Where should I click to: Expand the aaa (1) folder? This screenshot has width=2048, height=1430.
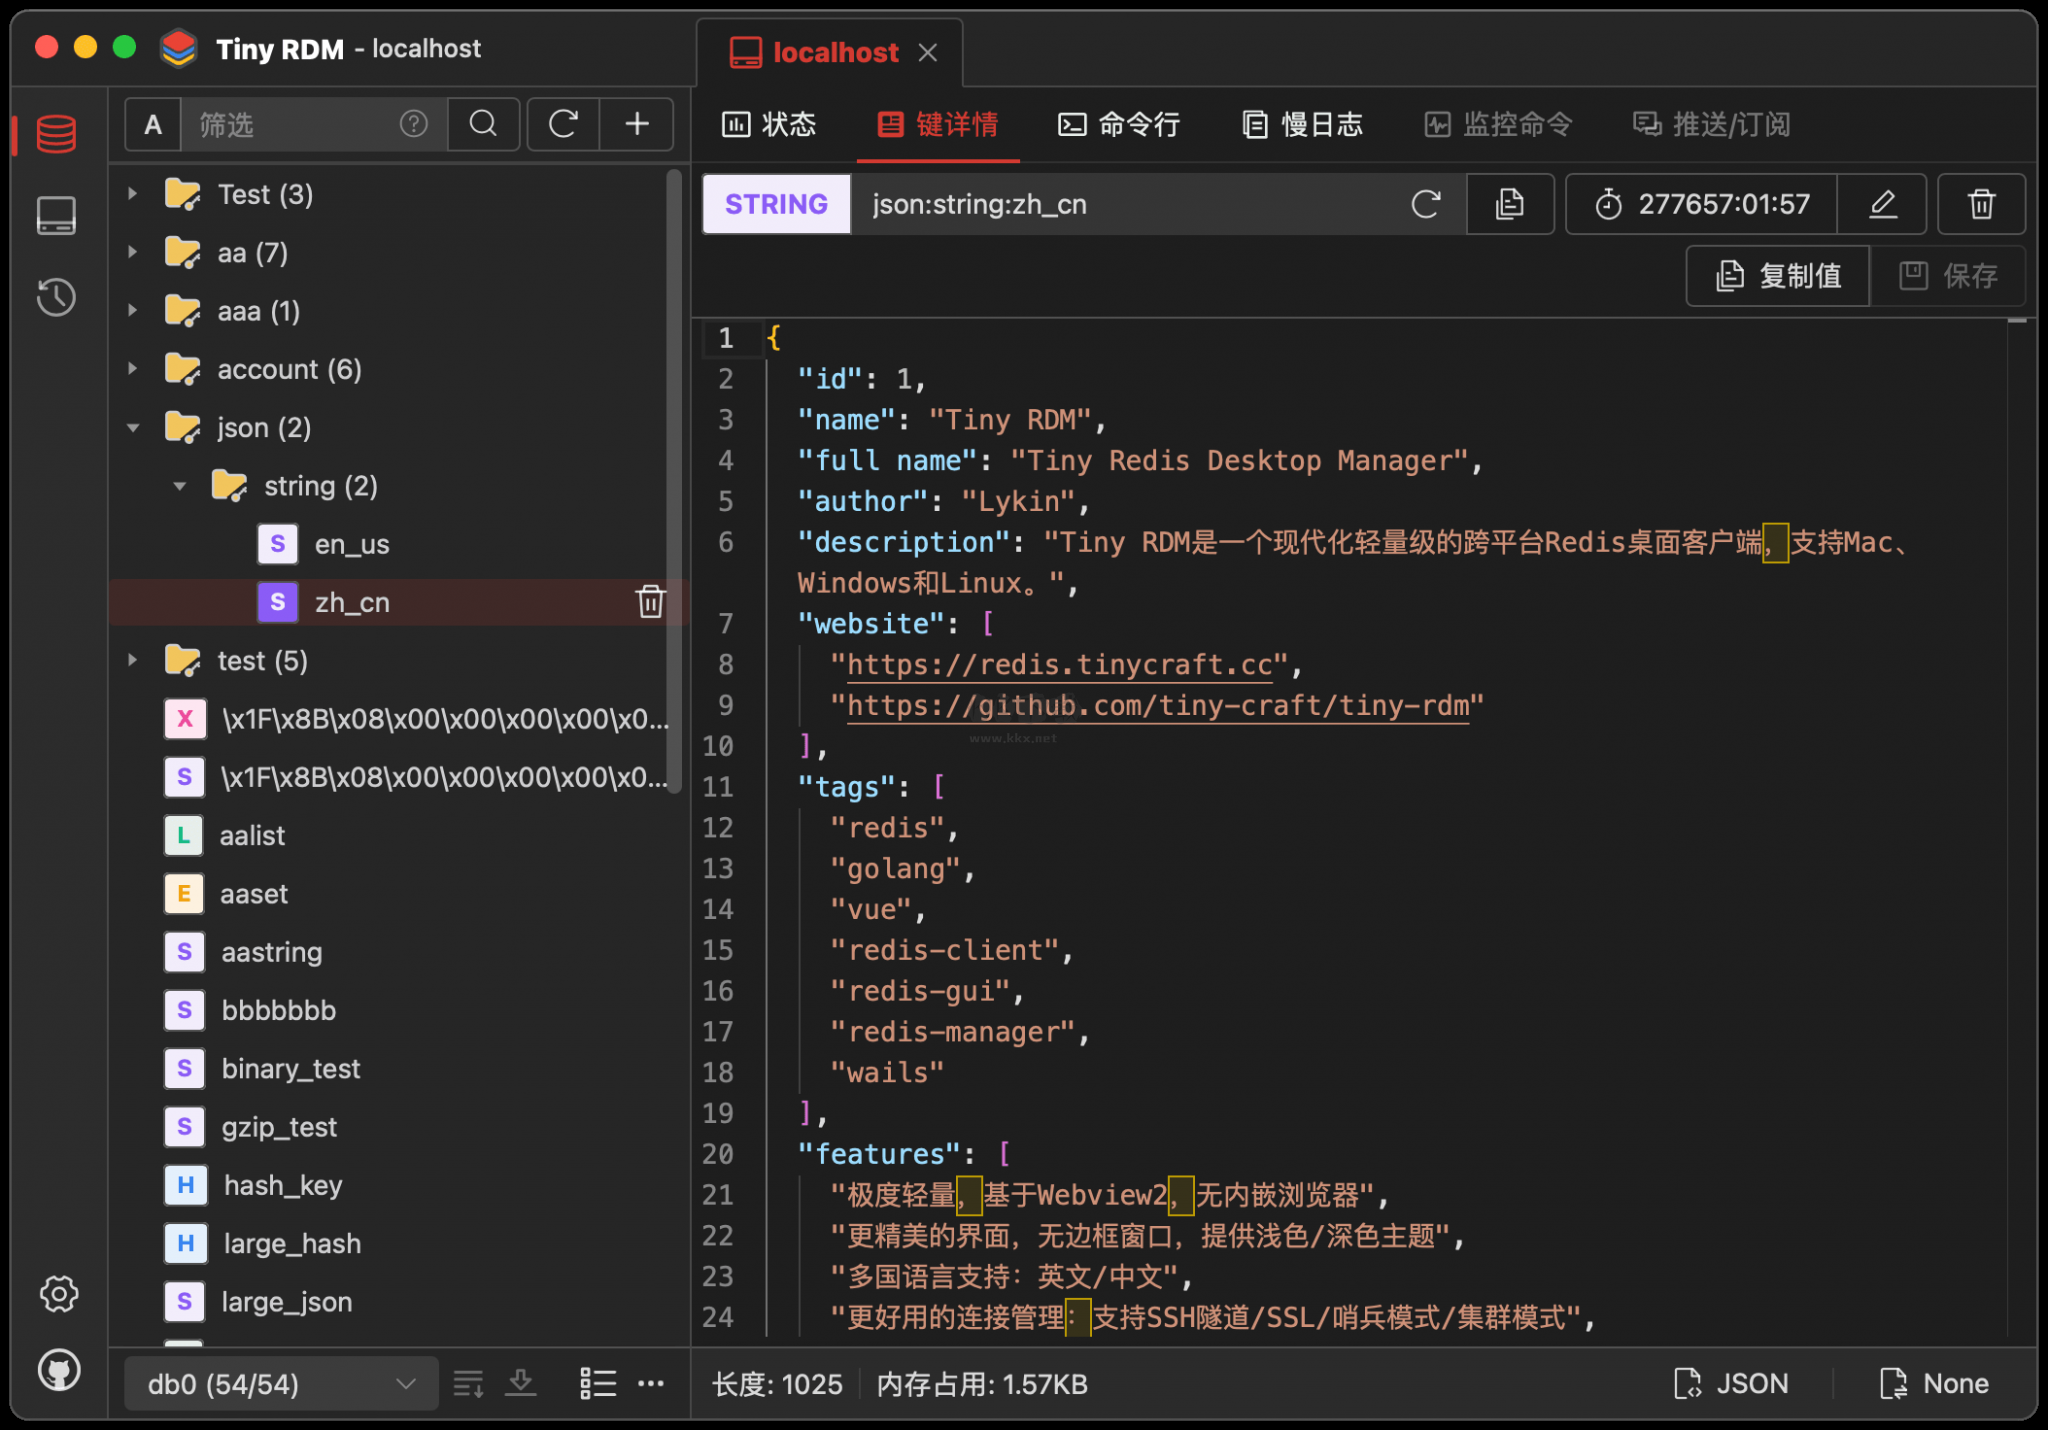(132, 311)
